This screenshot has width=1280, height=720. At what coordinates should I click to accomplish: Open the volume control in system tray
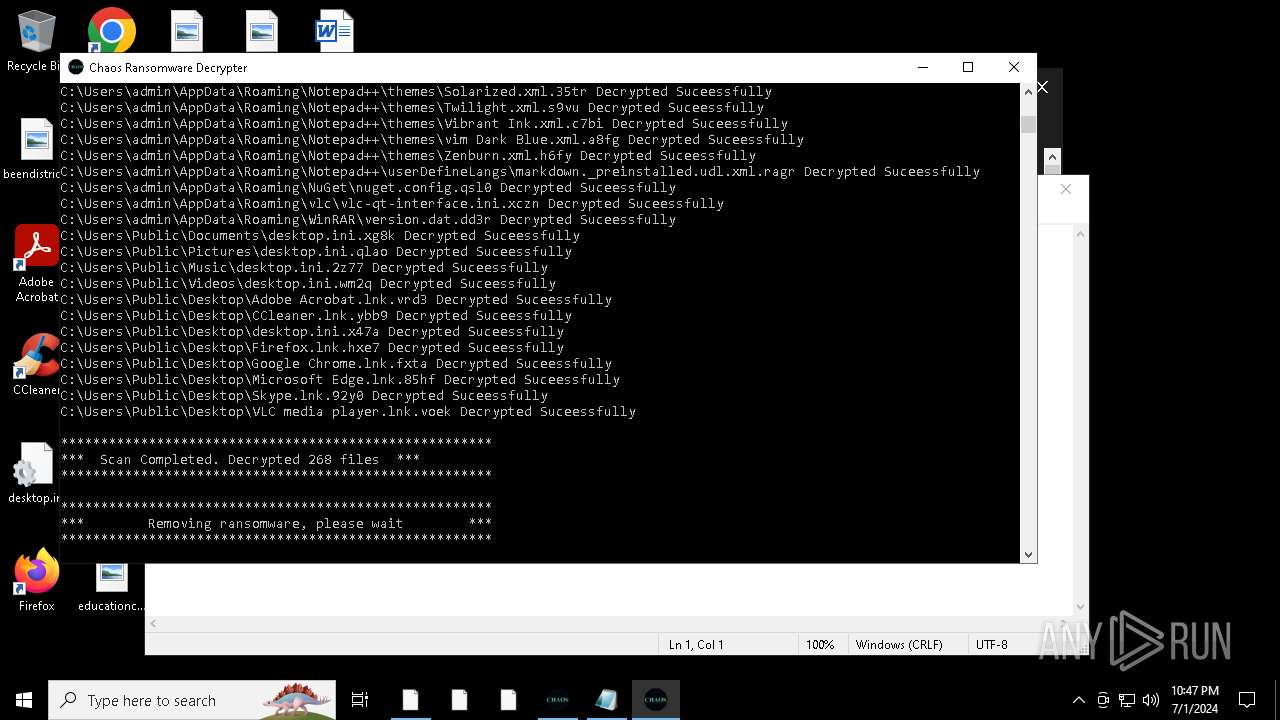1151,700
